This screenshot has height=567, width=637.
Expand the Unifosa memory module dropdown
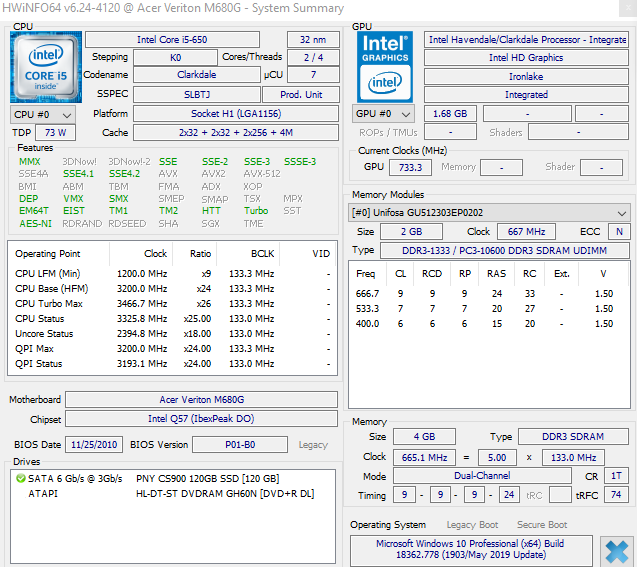(x=489, y=213)
